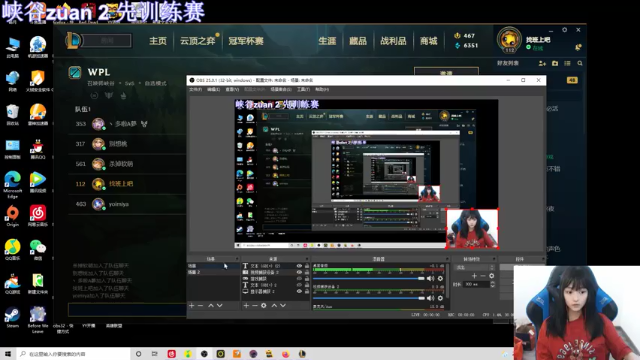
Task: Toggle visibility of window capture source
Action: (299, 279)
